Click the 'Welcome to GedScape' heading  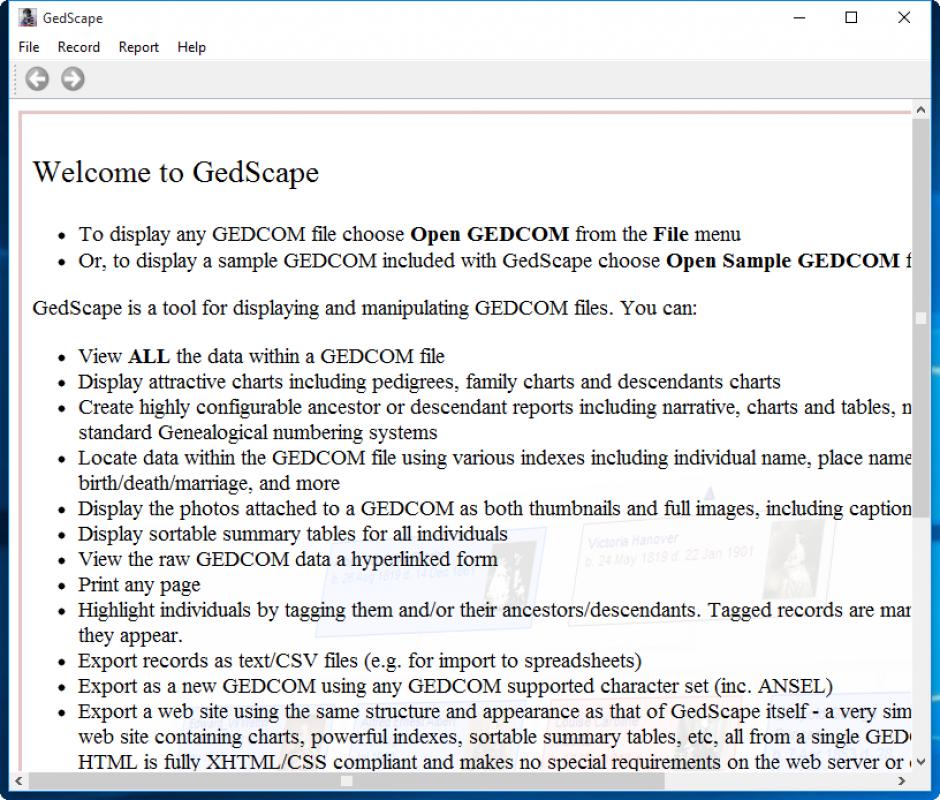[x=176, y=173]
